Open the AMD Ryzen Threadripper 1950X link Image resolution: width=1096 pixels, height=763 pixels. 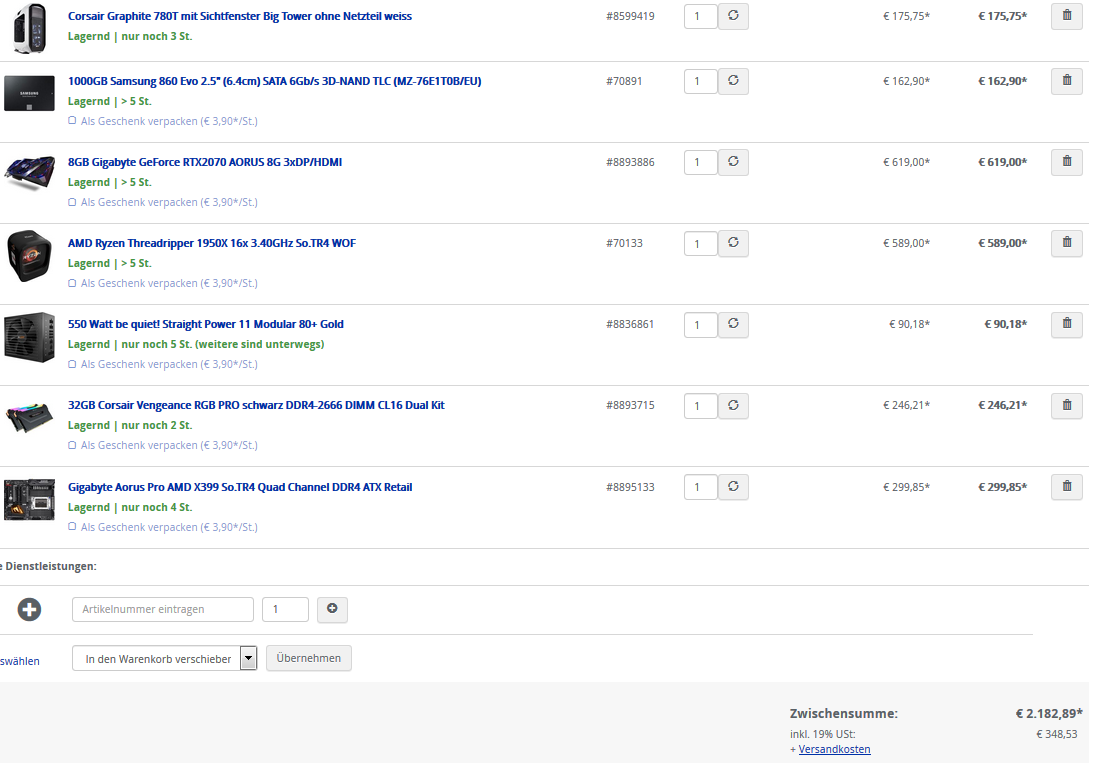coord(212,243)
